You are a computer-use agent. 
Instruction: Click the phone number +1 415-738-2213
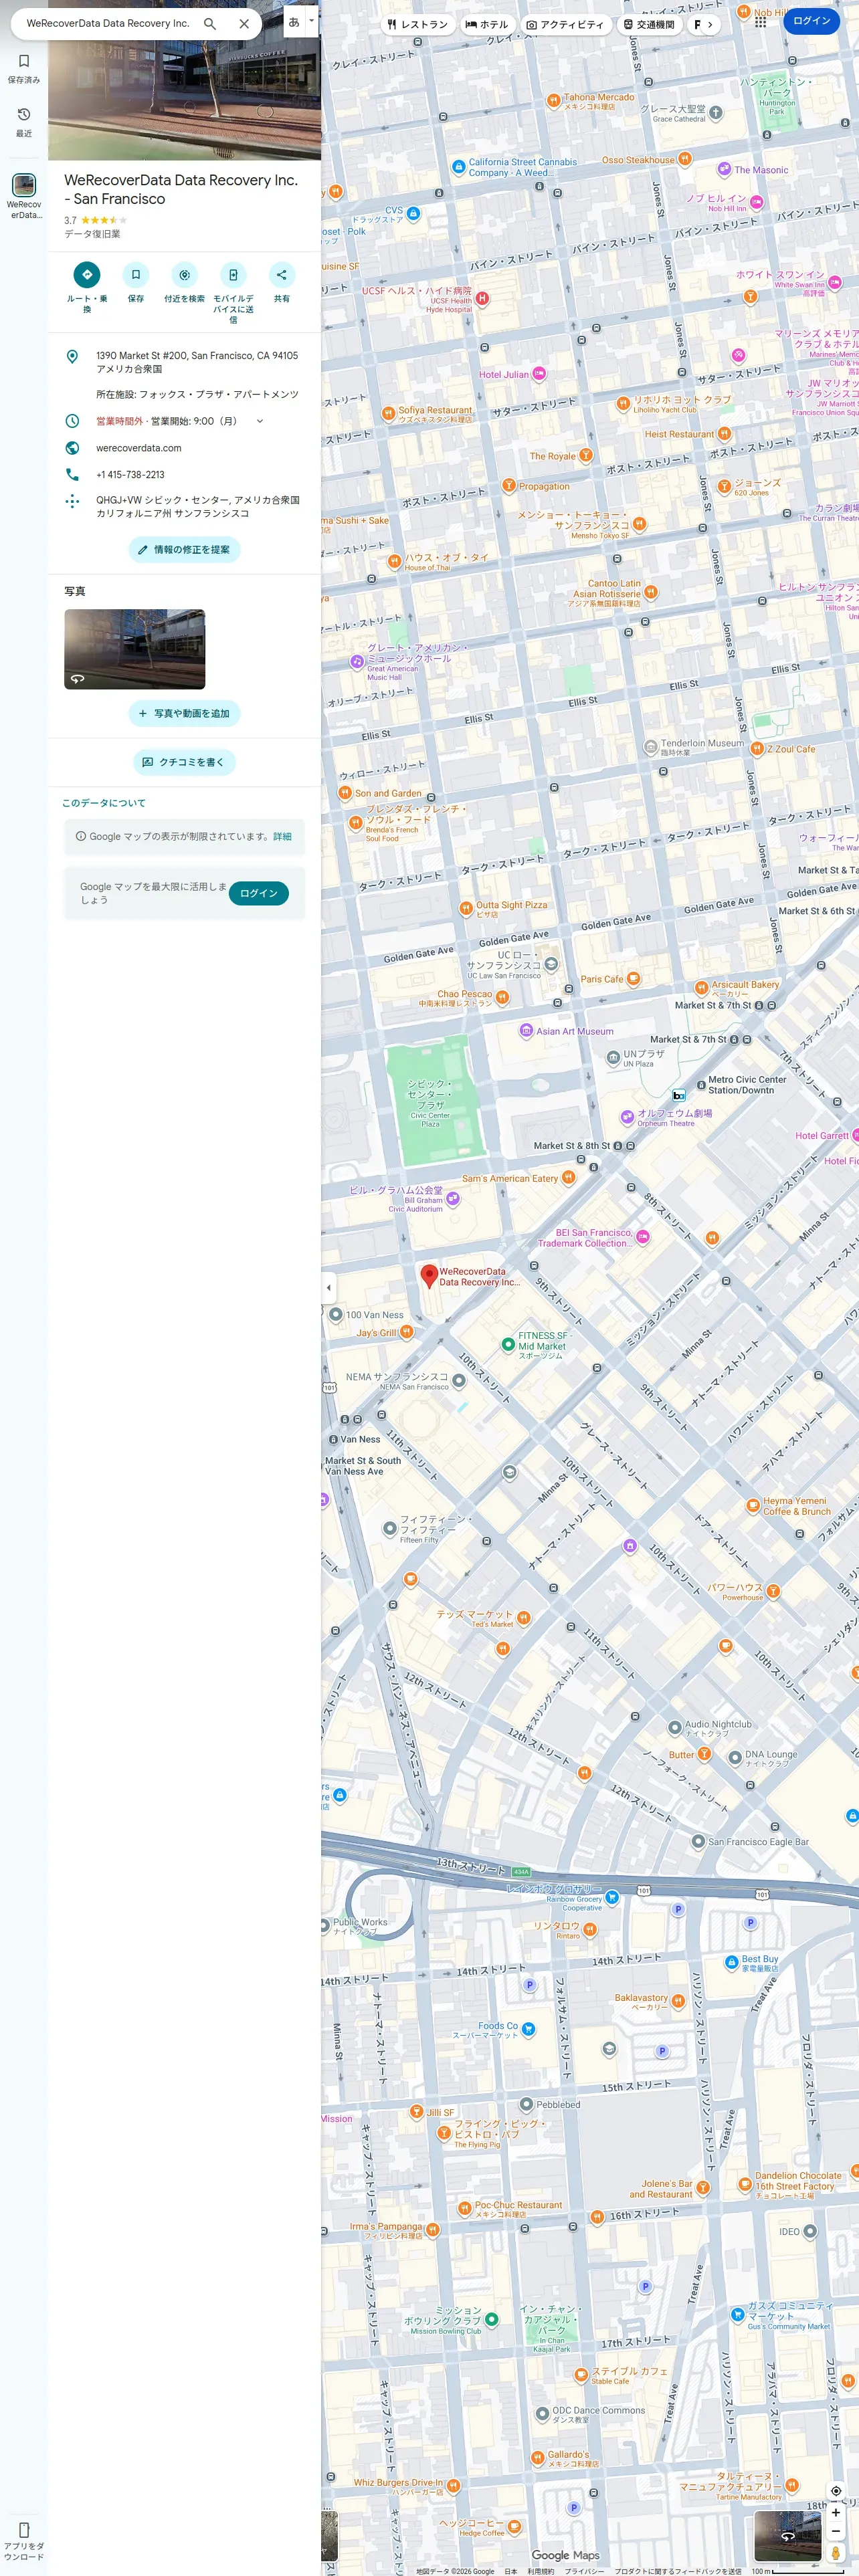130,475
